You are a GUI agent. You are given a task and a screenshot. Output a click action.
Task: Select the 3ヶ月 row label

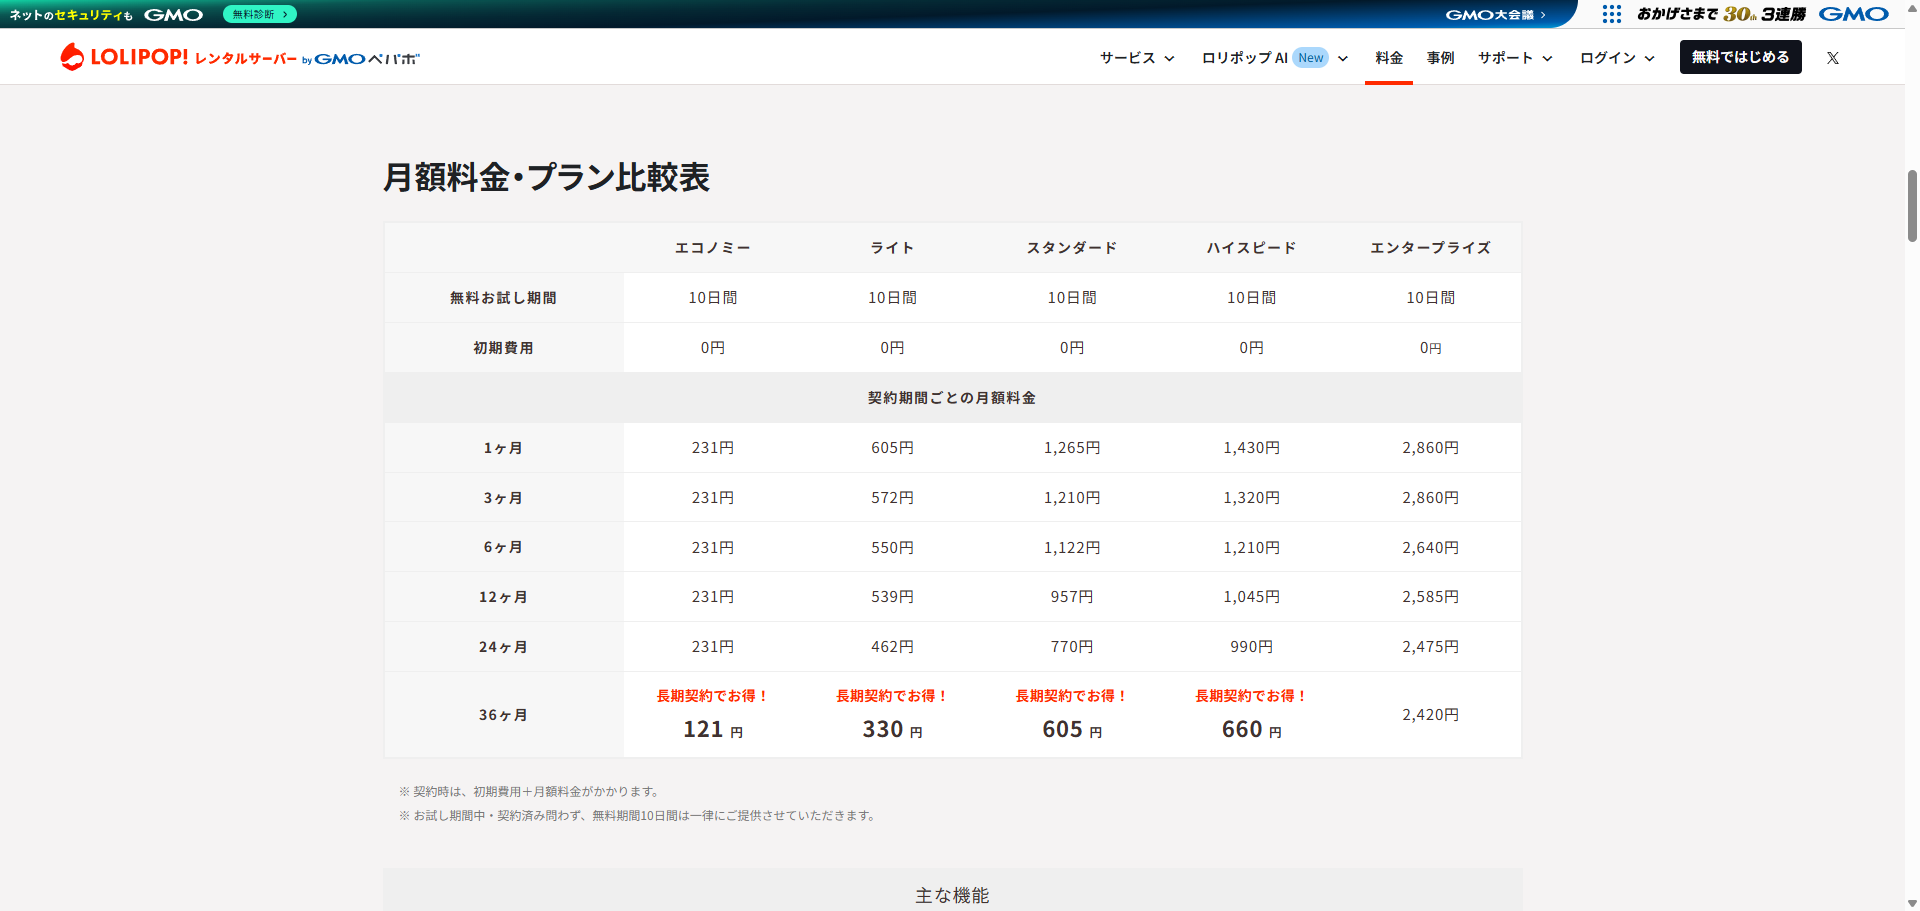click(503, 498)
